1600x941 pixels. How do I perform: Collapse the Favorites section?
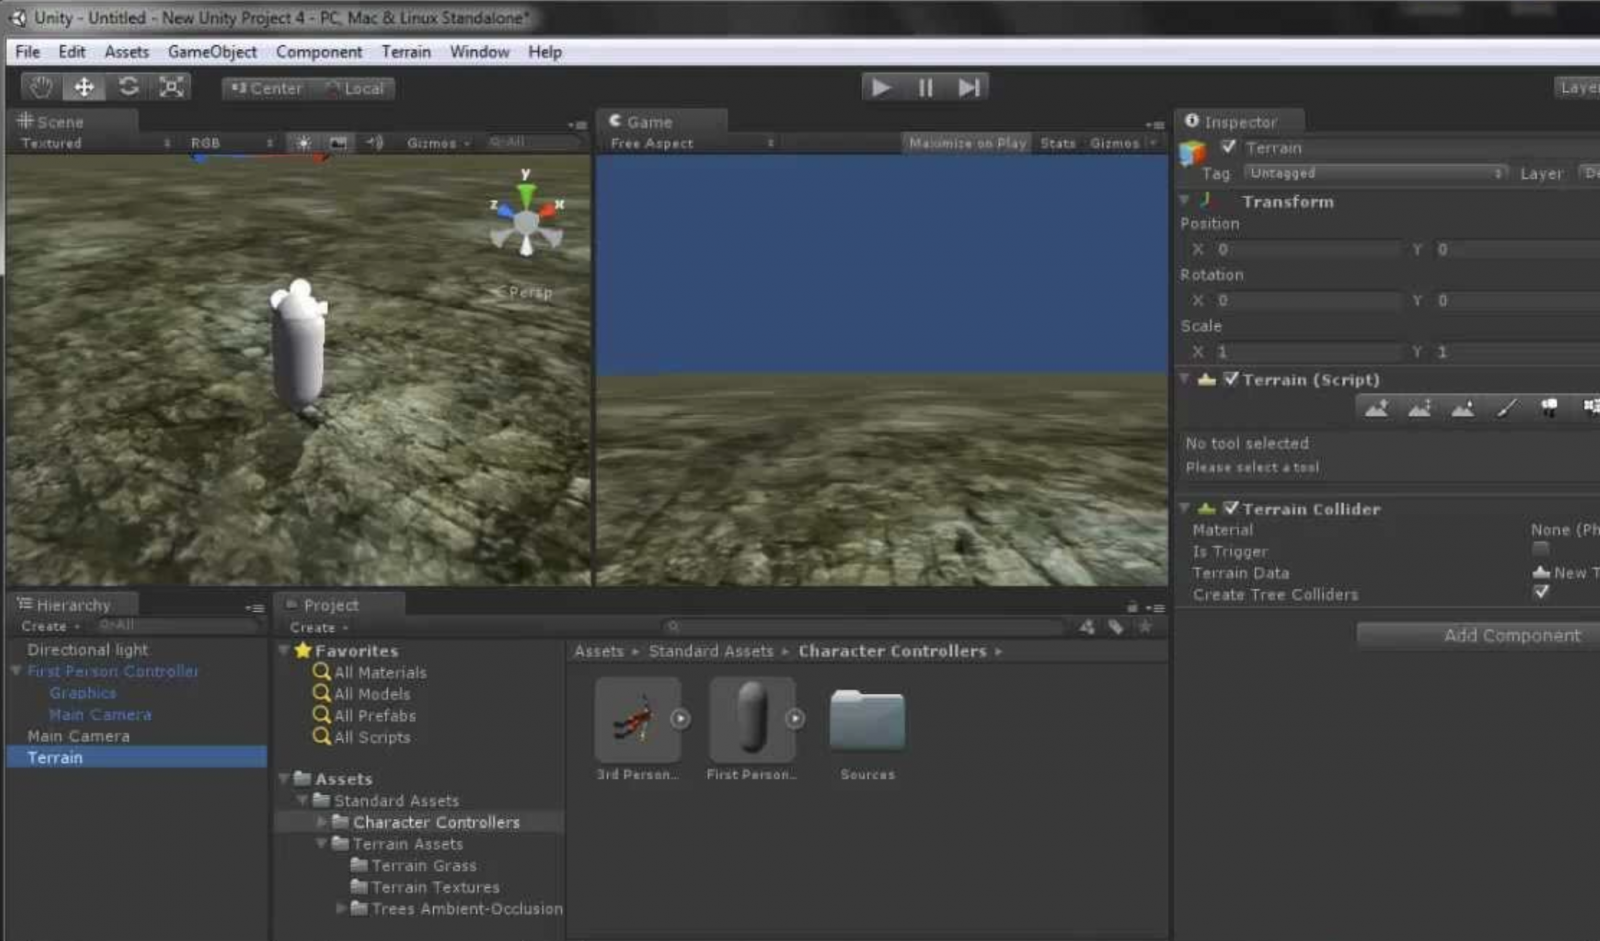coord(284,650)
